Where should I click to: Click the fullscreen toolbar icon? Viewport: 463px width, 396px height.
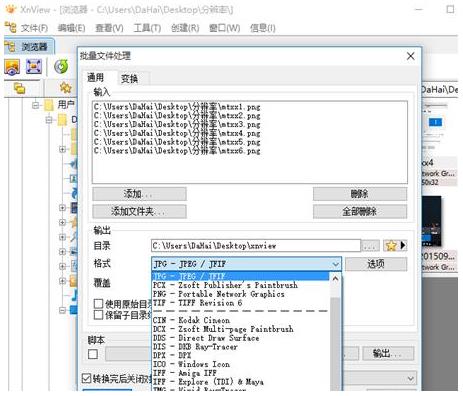(x=34, y=66)
